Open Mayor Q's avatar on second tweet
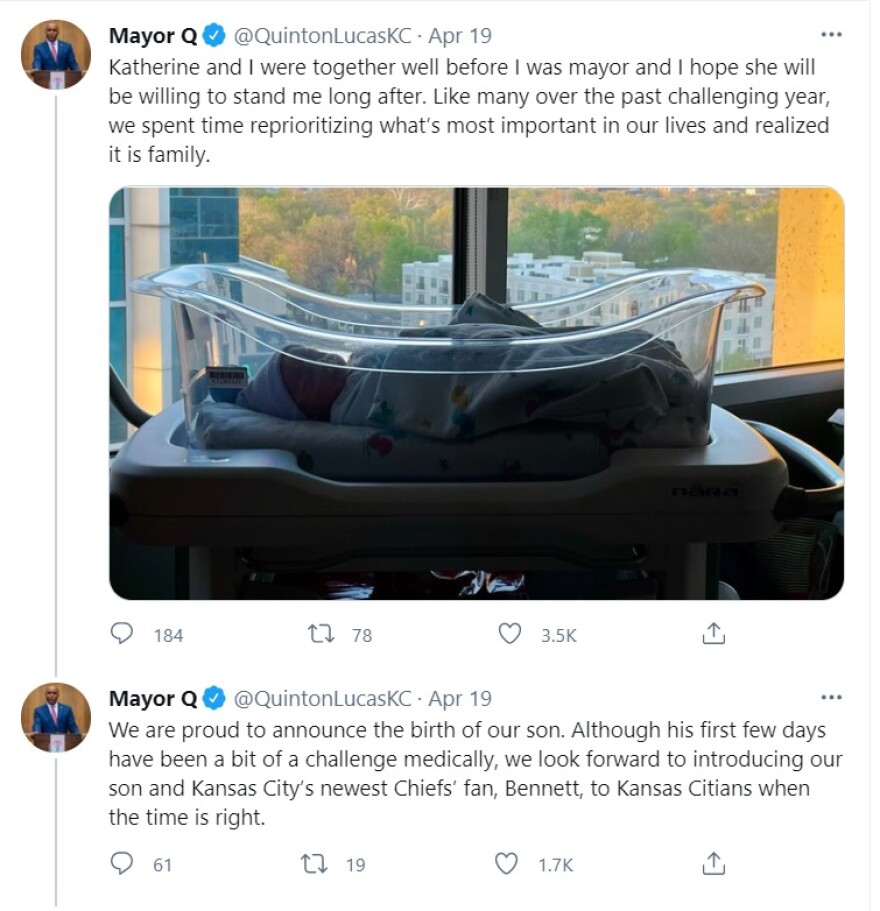 (56, 717)
